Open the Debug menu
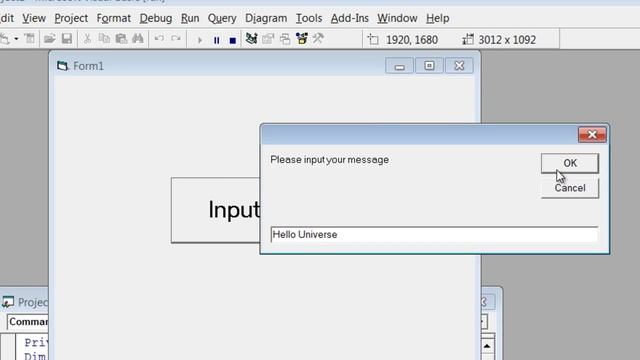 coord(156,18)
